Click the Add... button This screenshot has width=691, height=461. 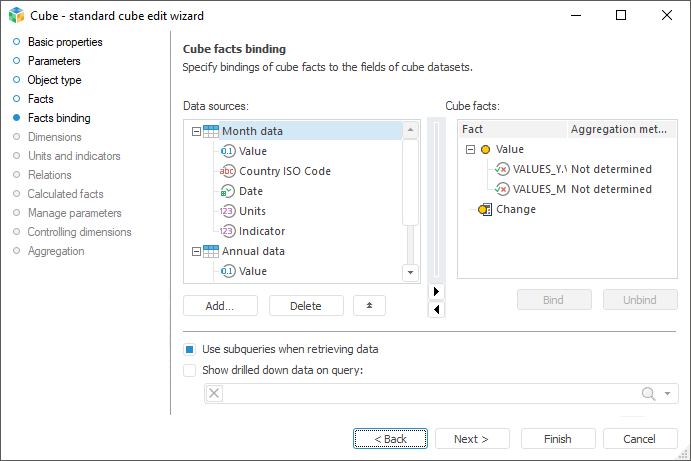pos(220,305)
